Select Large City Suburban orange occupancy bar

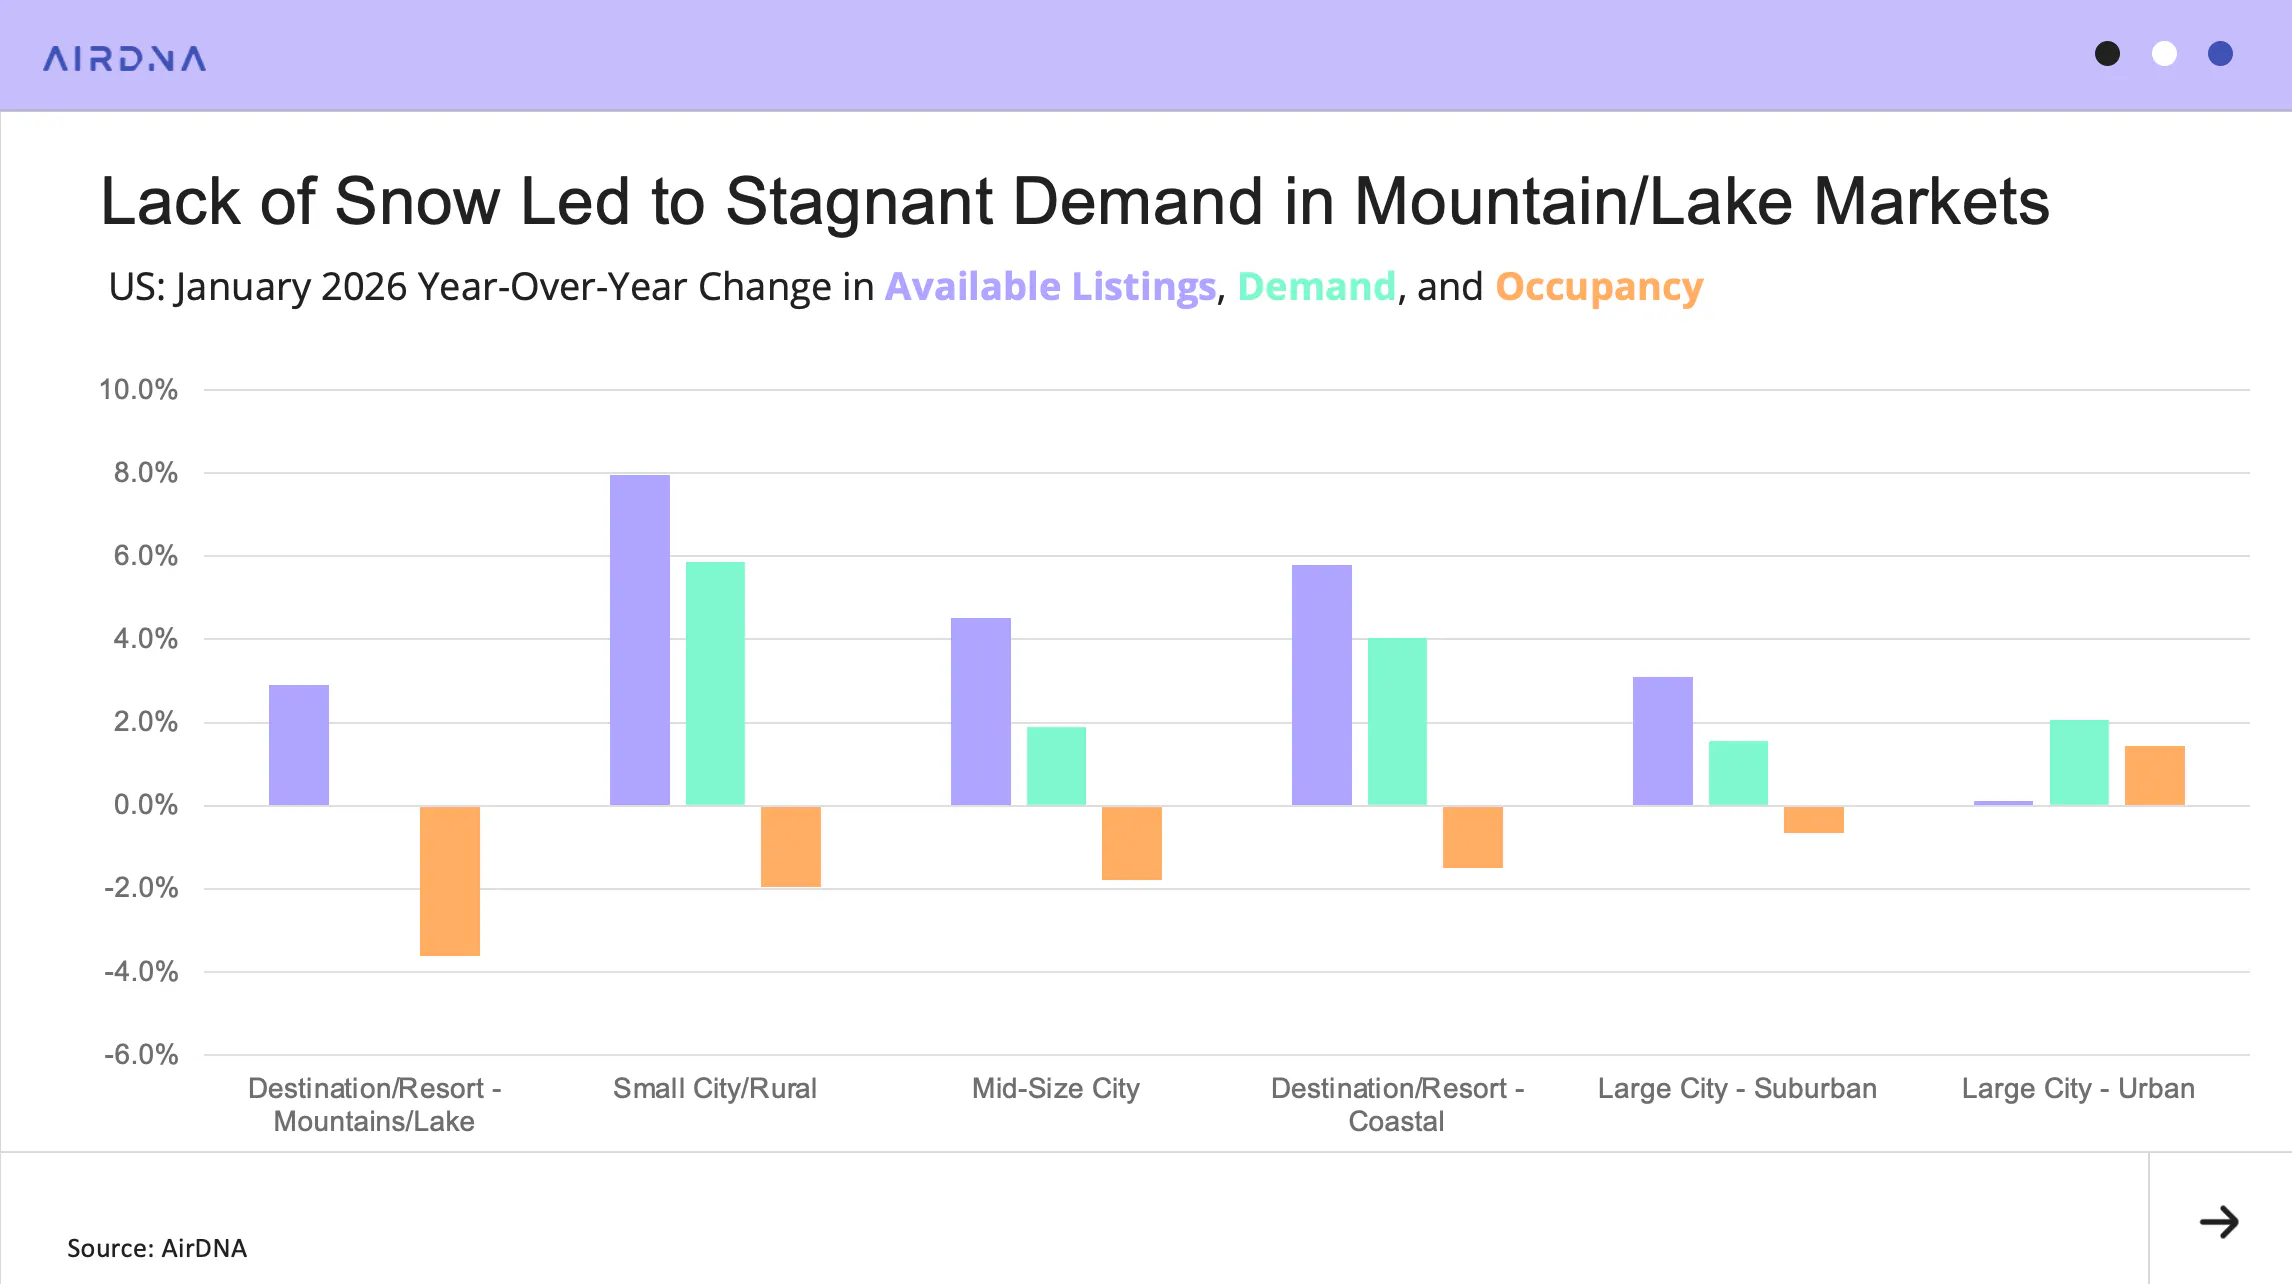1814,819
